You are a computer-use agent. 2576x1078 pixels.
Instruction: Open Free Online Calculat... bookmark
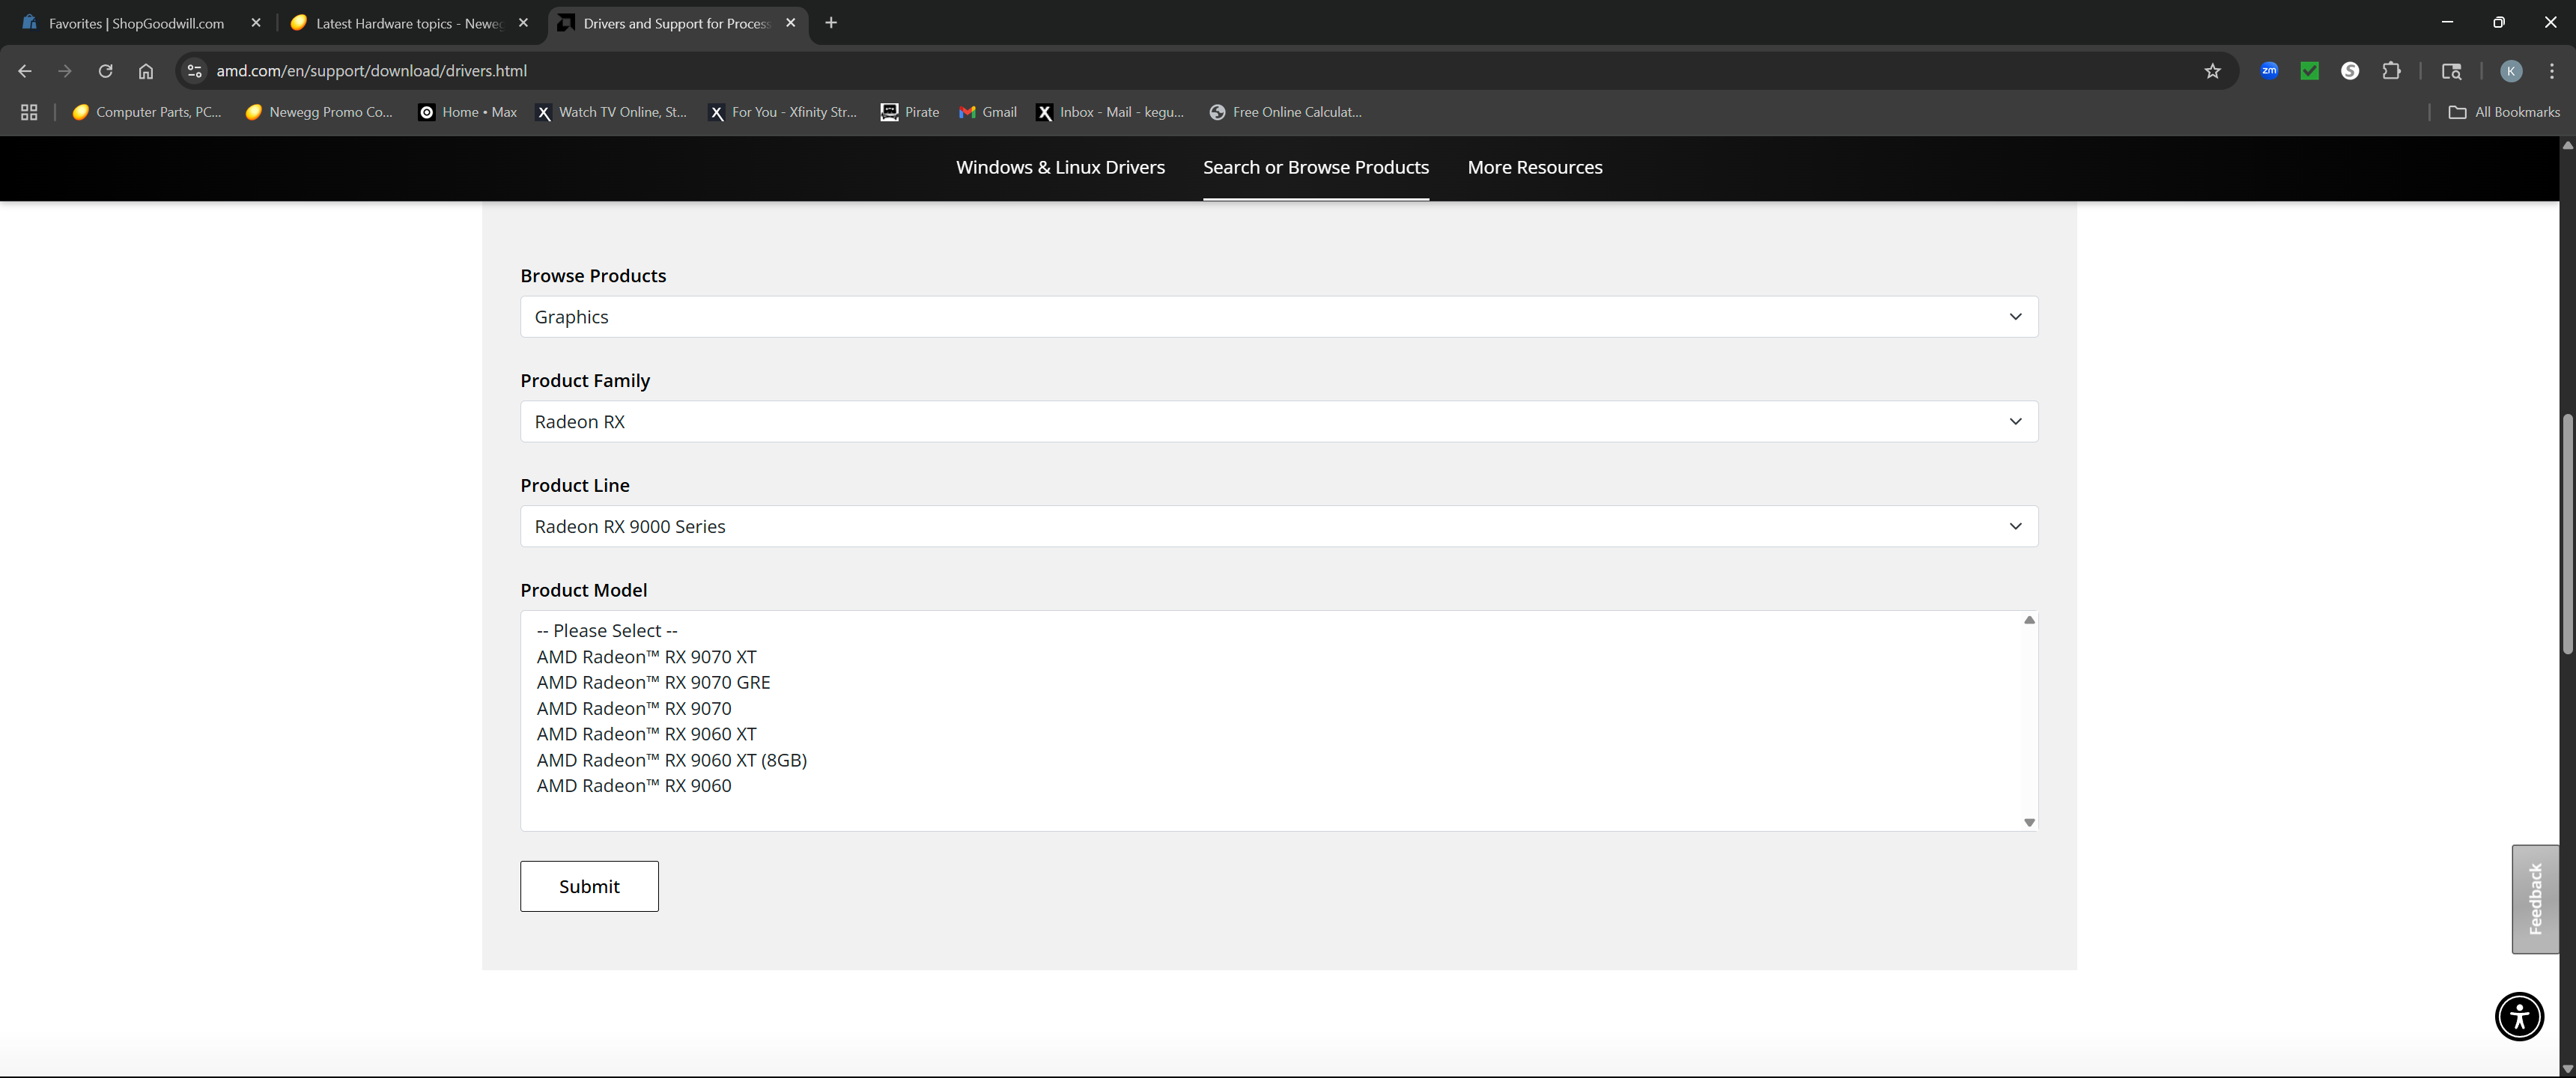(x=1286, y=112)
